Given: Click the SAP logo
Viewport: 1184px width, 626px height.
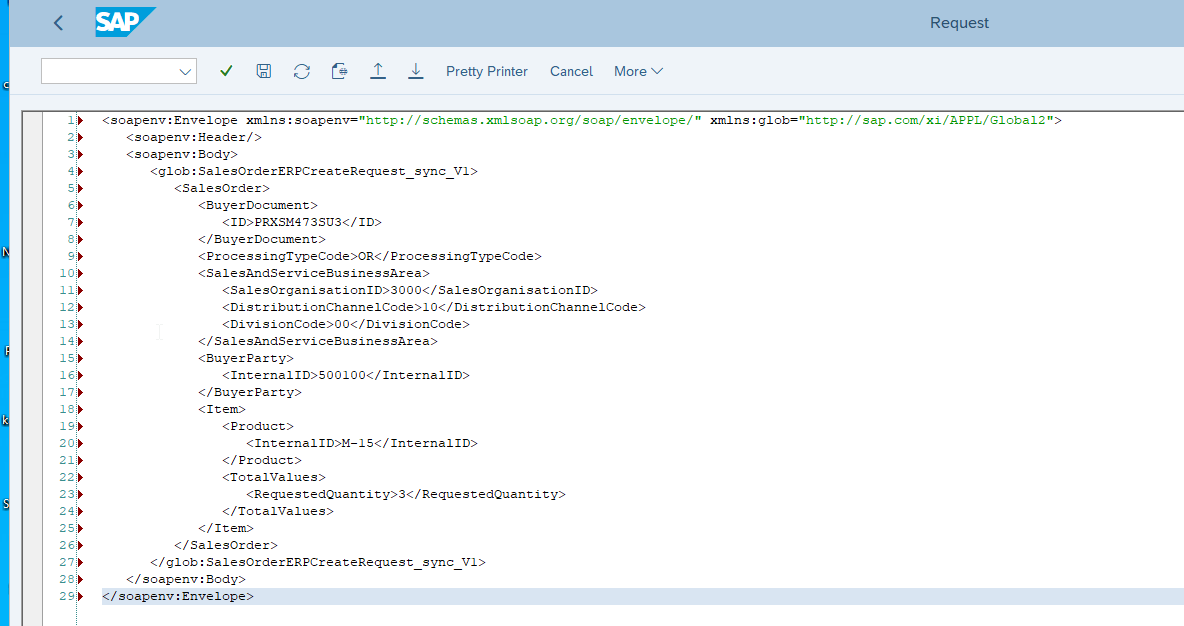Looking at the screenshot, I should (x=125, y=22).
